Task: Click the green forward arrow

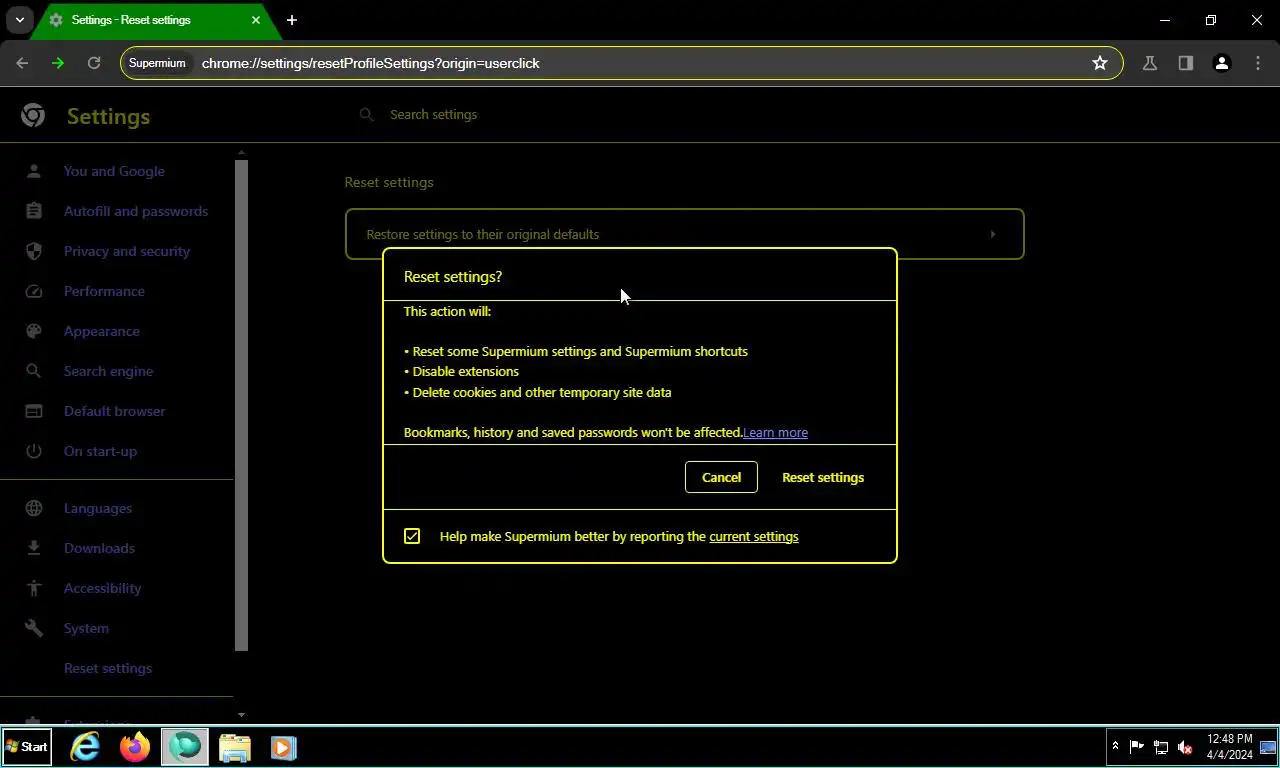Action: (x=58, y=63)
